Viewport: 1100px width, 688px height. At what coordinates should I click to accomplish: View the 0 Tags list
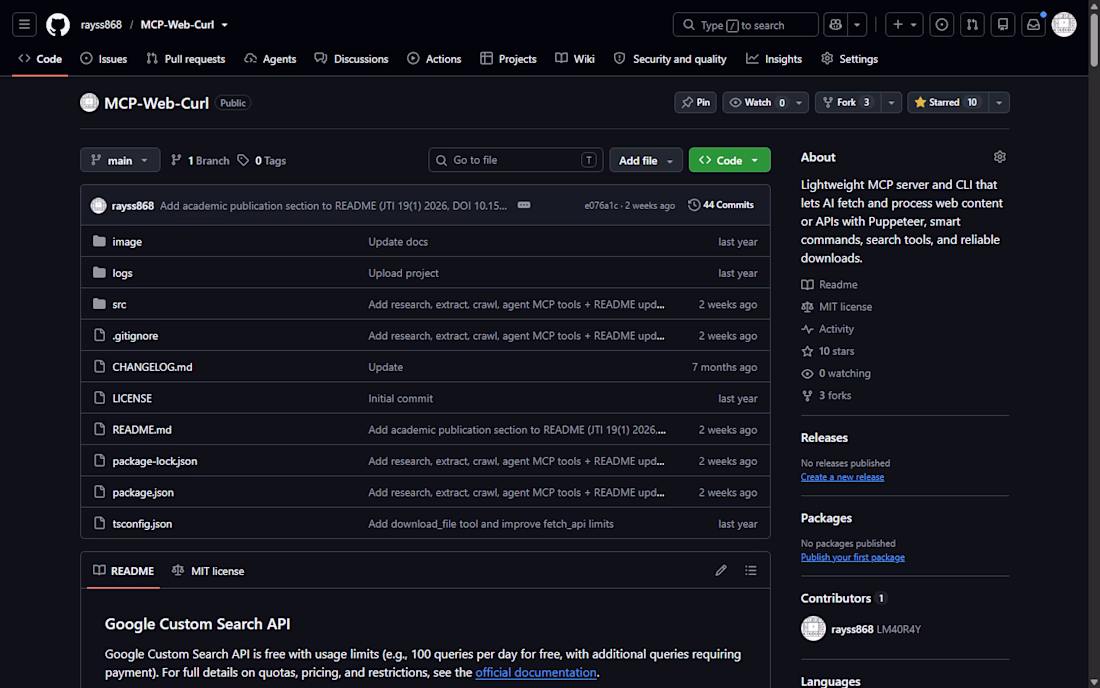click(262, 161)
